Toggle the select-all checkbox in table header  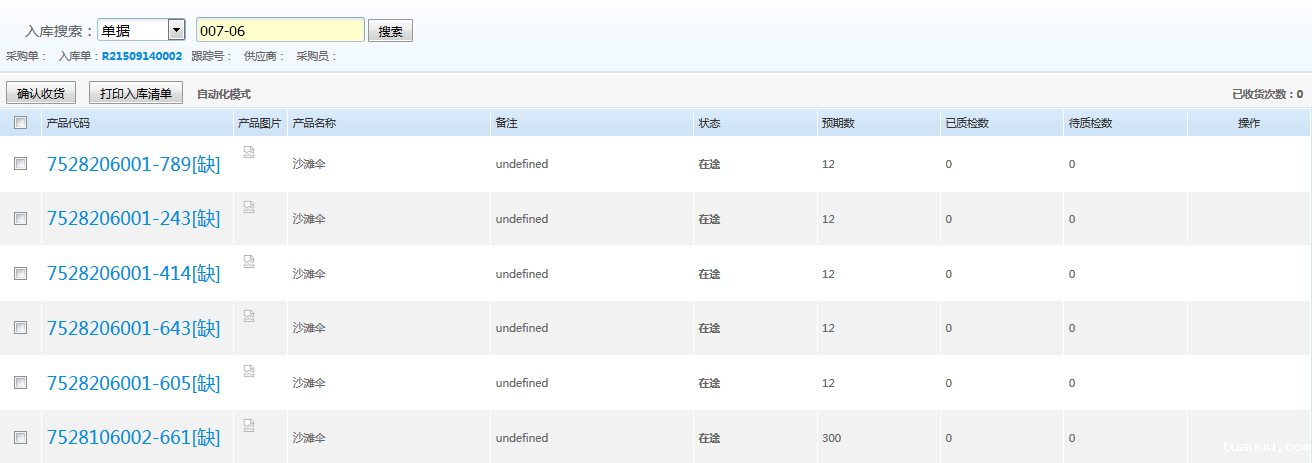coord(20,123)
